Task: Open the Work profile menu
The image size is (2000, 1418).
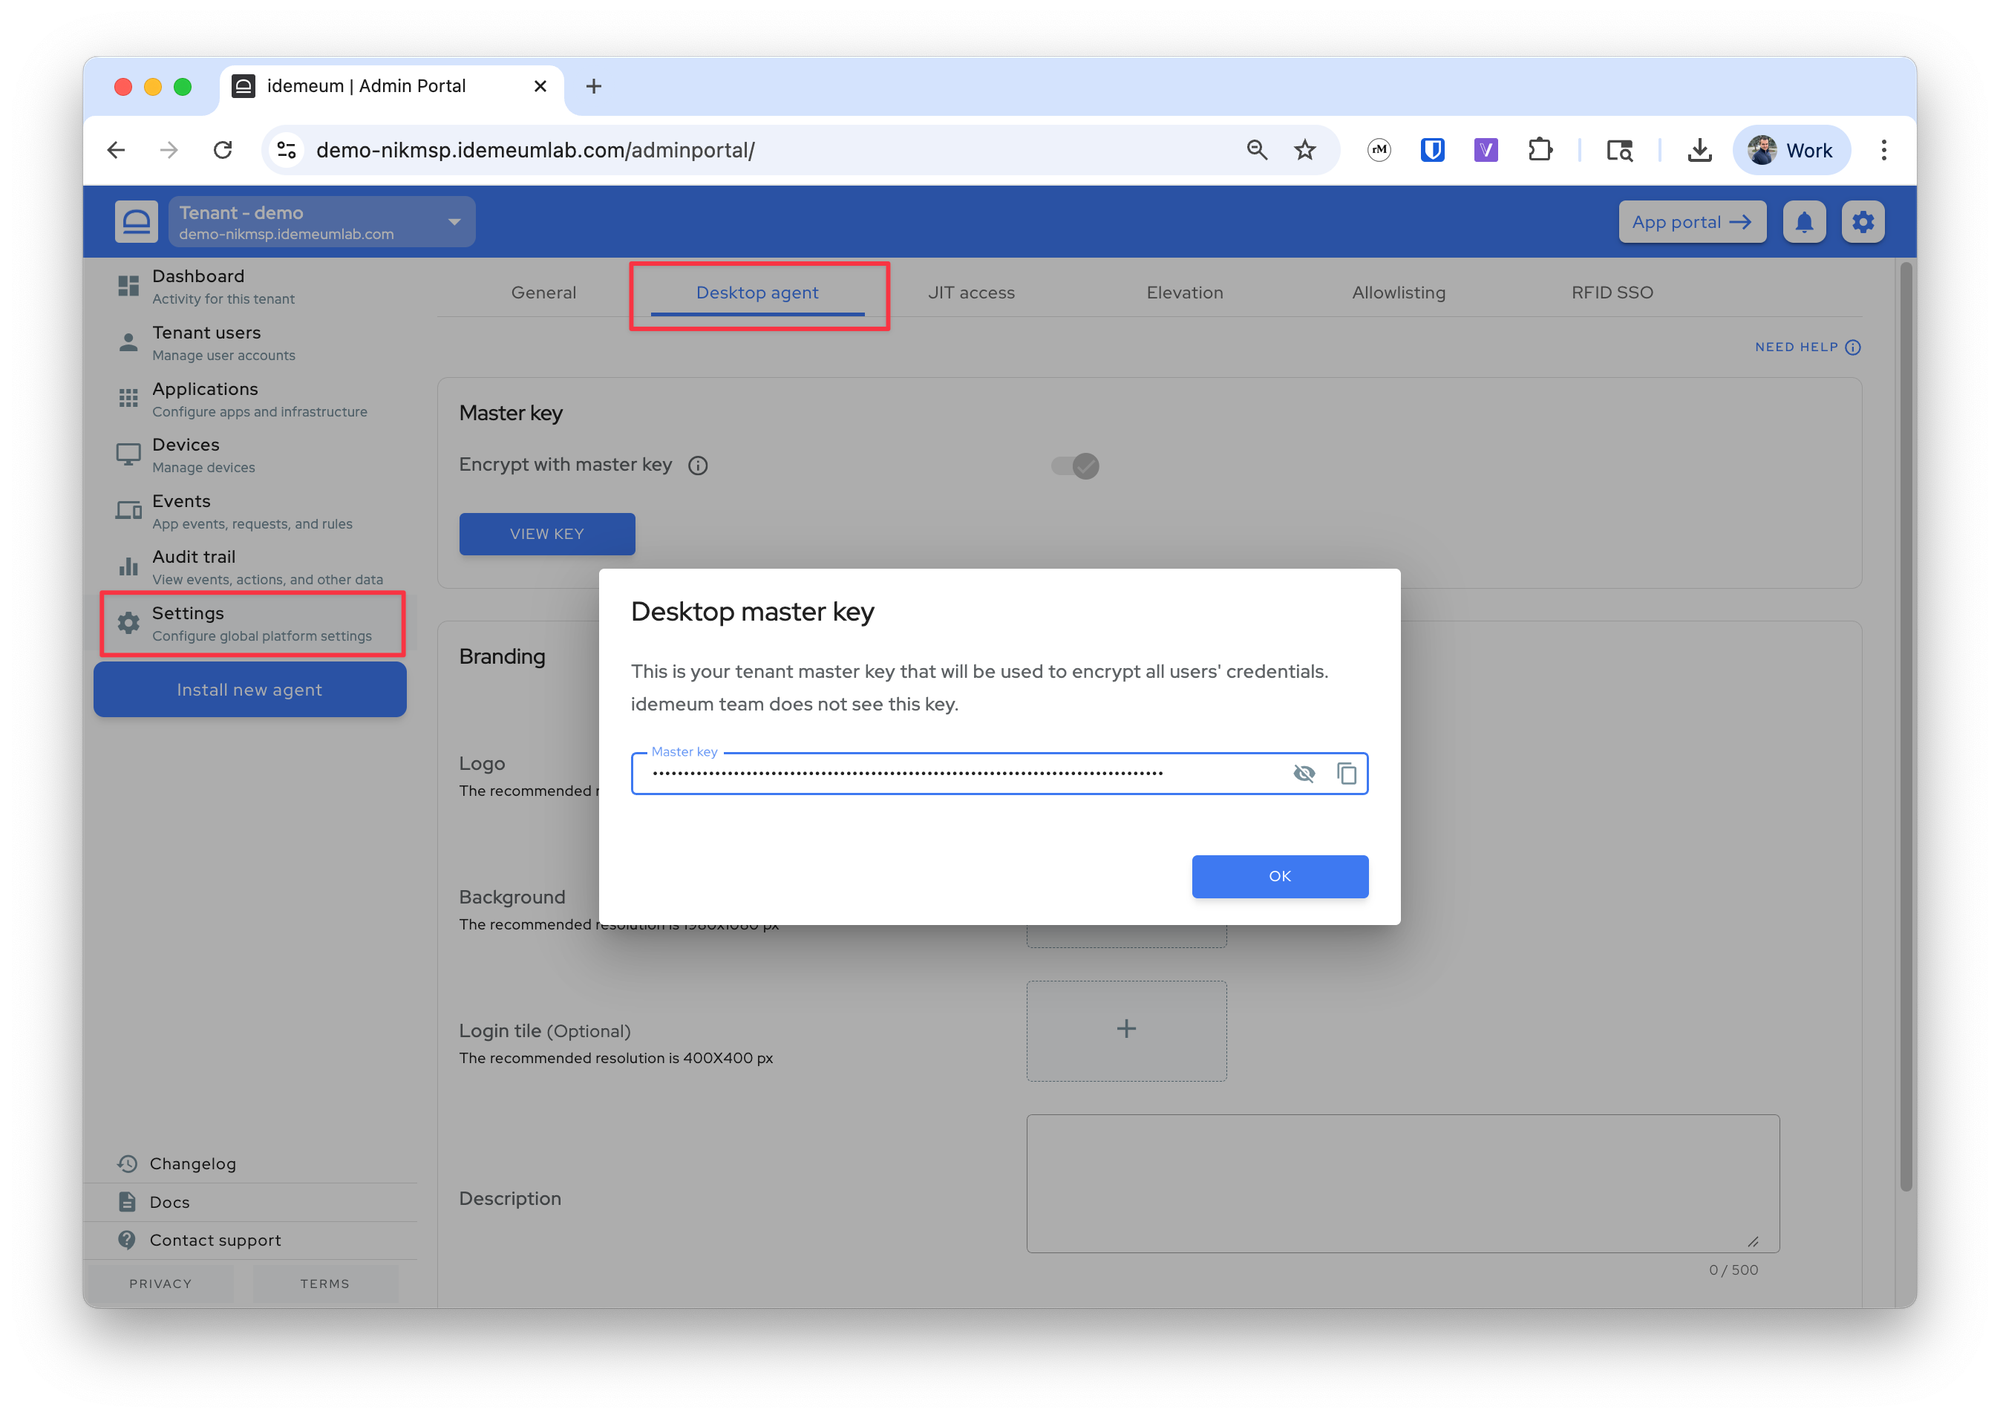Action: 1791,150
